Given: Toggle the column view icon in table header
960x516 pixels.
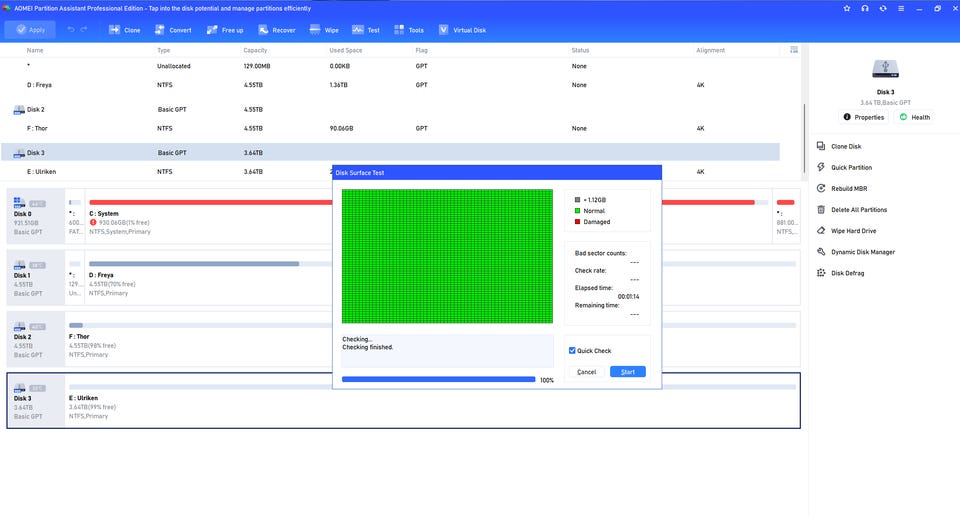Looking at the screenshot, I should (794, 49).
